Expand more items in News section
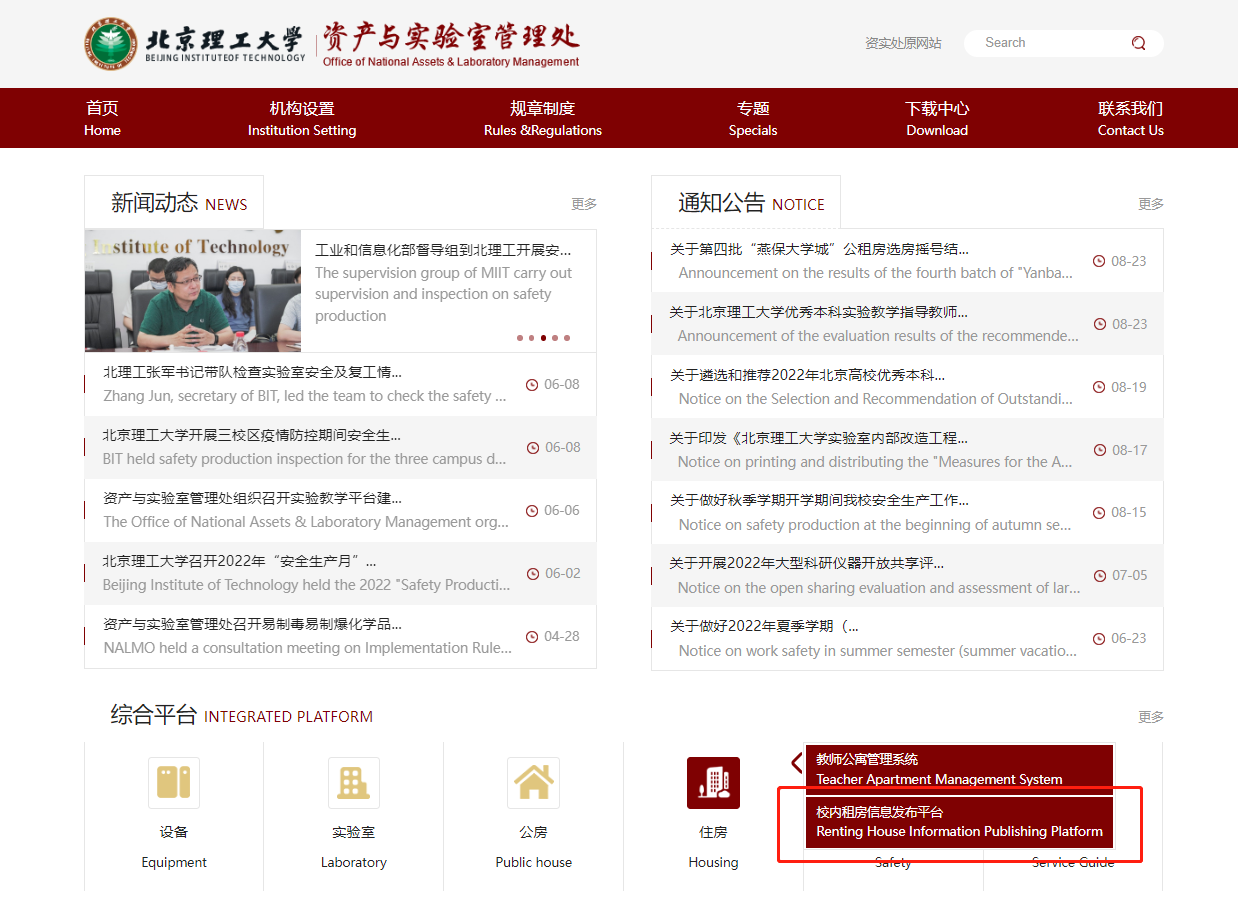 (584, 204)
